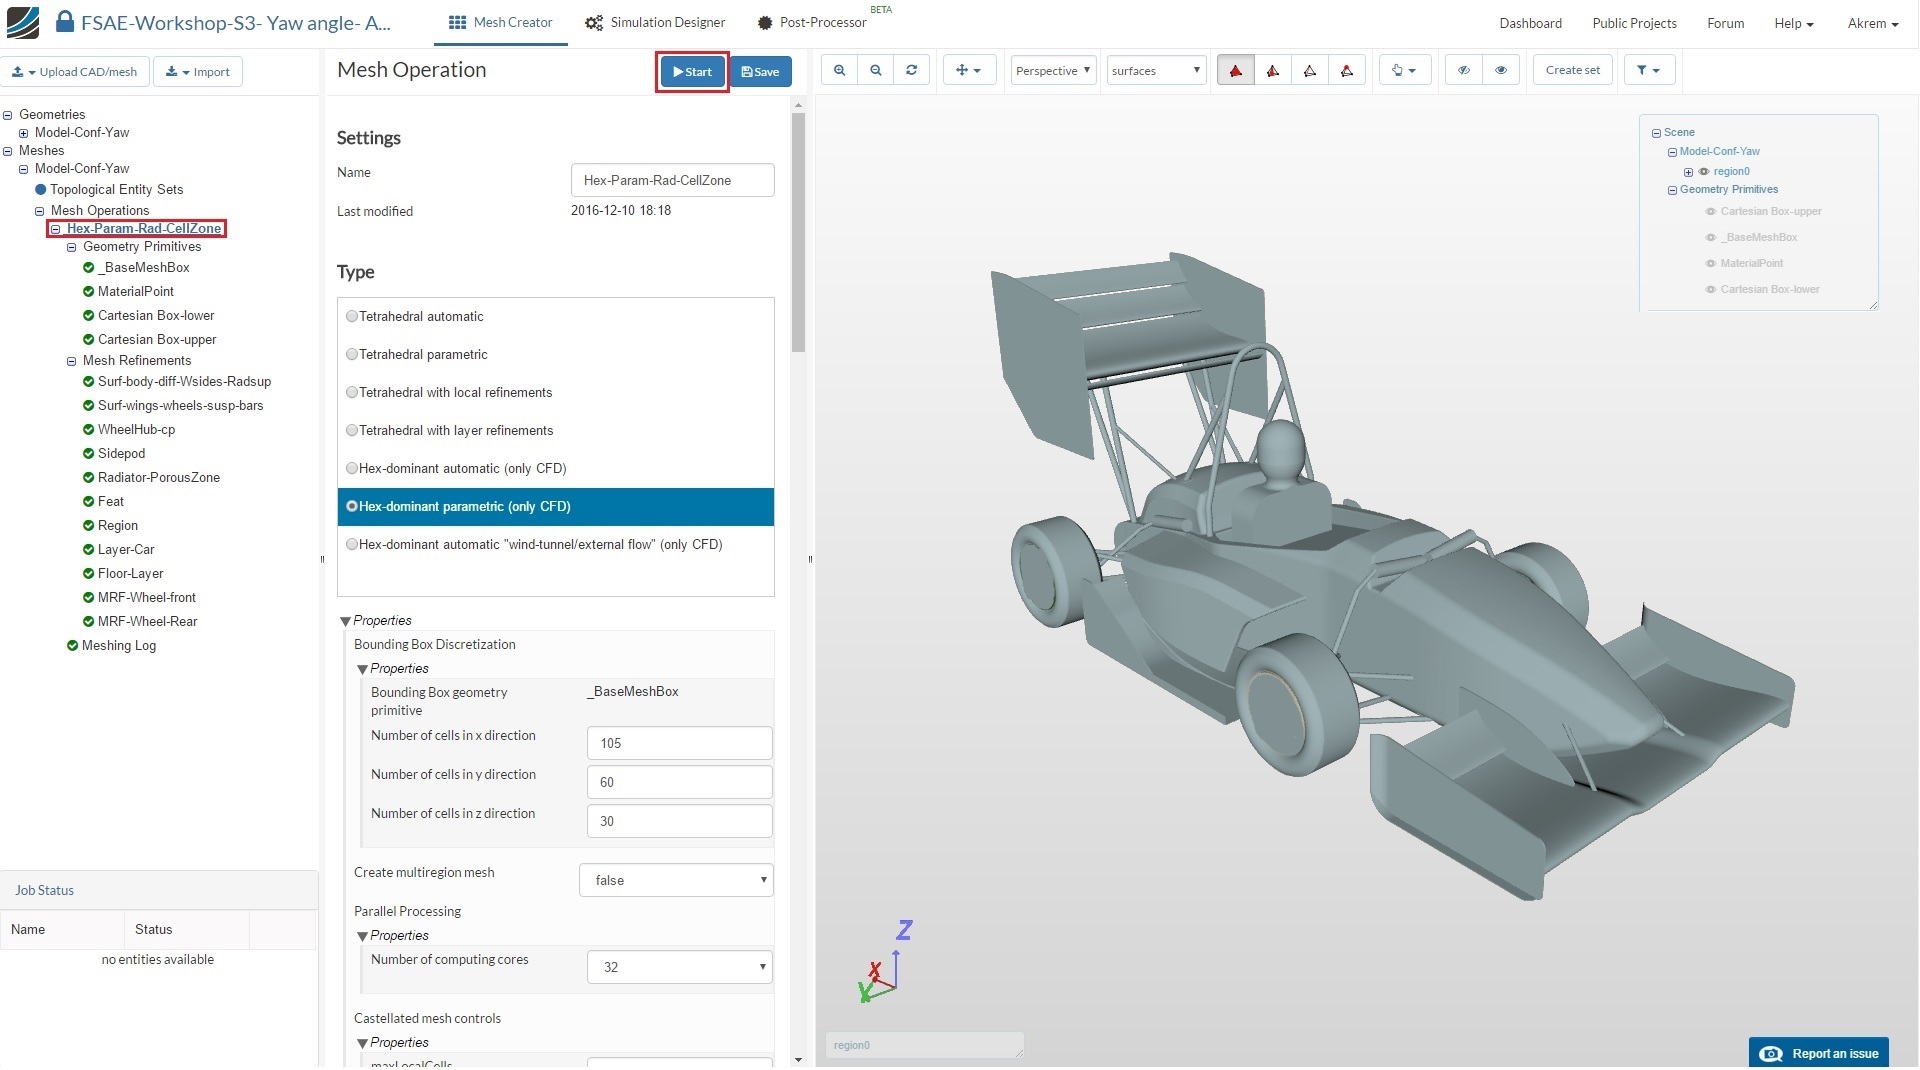Switch to the Simulation Designer tab
This screenshot has height=1070, width=1920.
(656, 22)
